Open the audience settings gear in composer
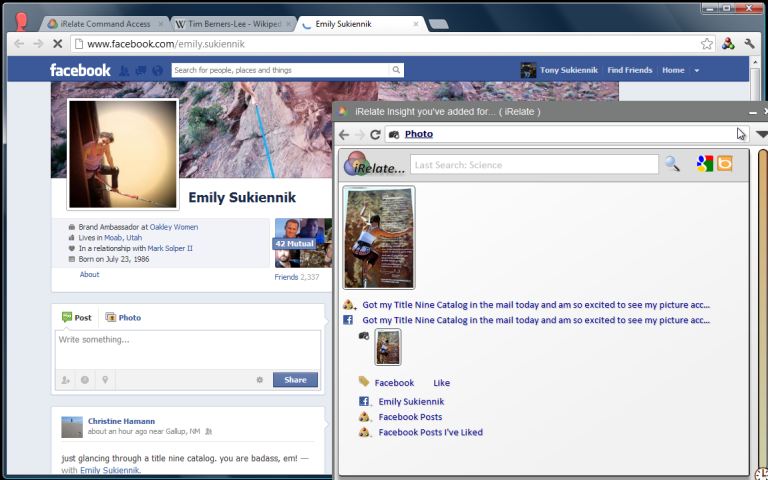 260,380
